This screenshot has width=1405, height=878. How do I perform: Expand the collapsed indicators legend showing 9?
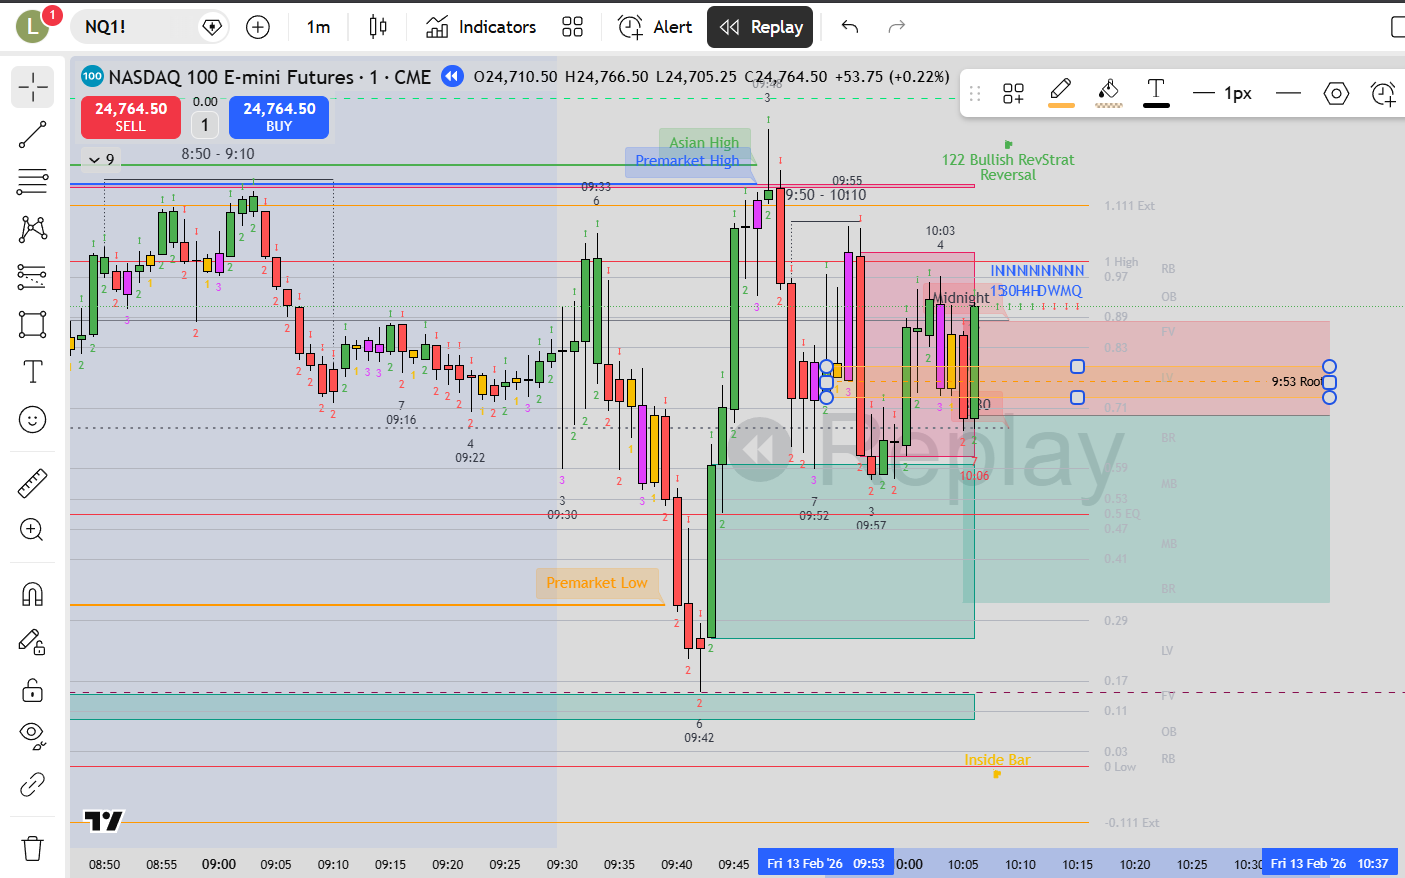point(101,159)
